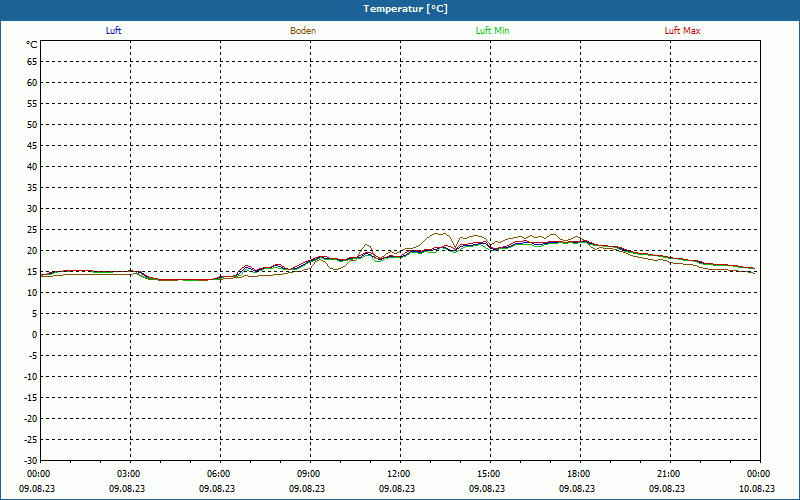The height and width of the screenshot is (500, 800).
Task: Click the -10 y-axis value
Action: click(31, 377)
